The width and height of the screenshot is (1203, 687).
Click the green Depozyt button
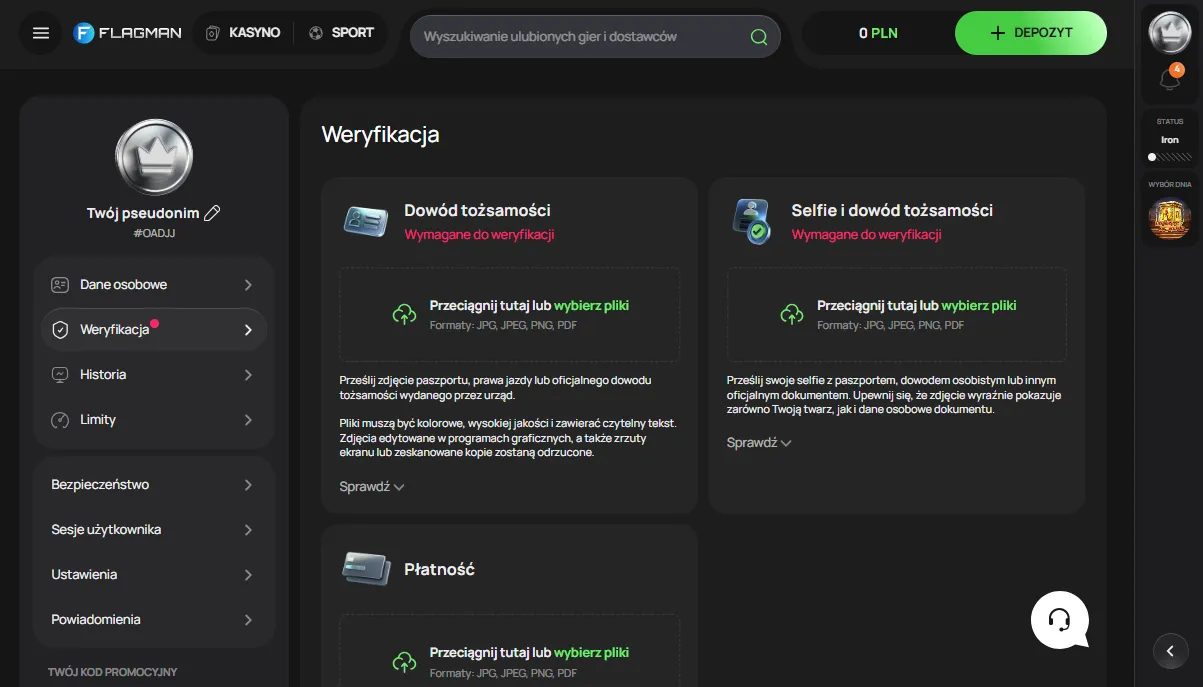(x=1031, y=33)
